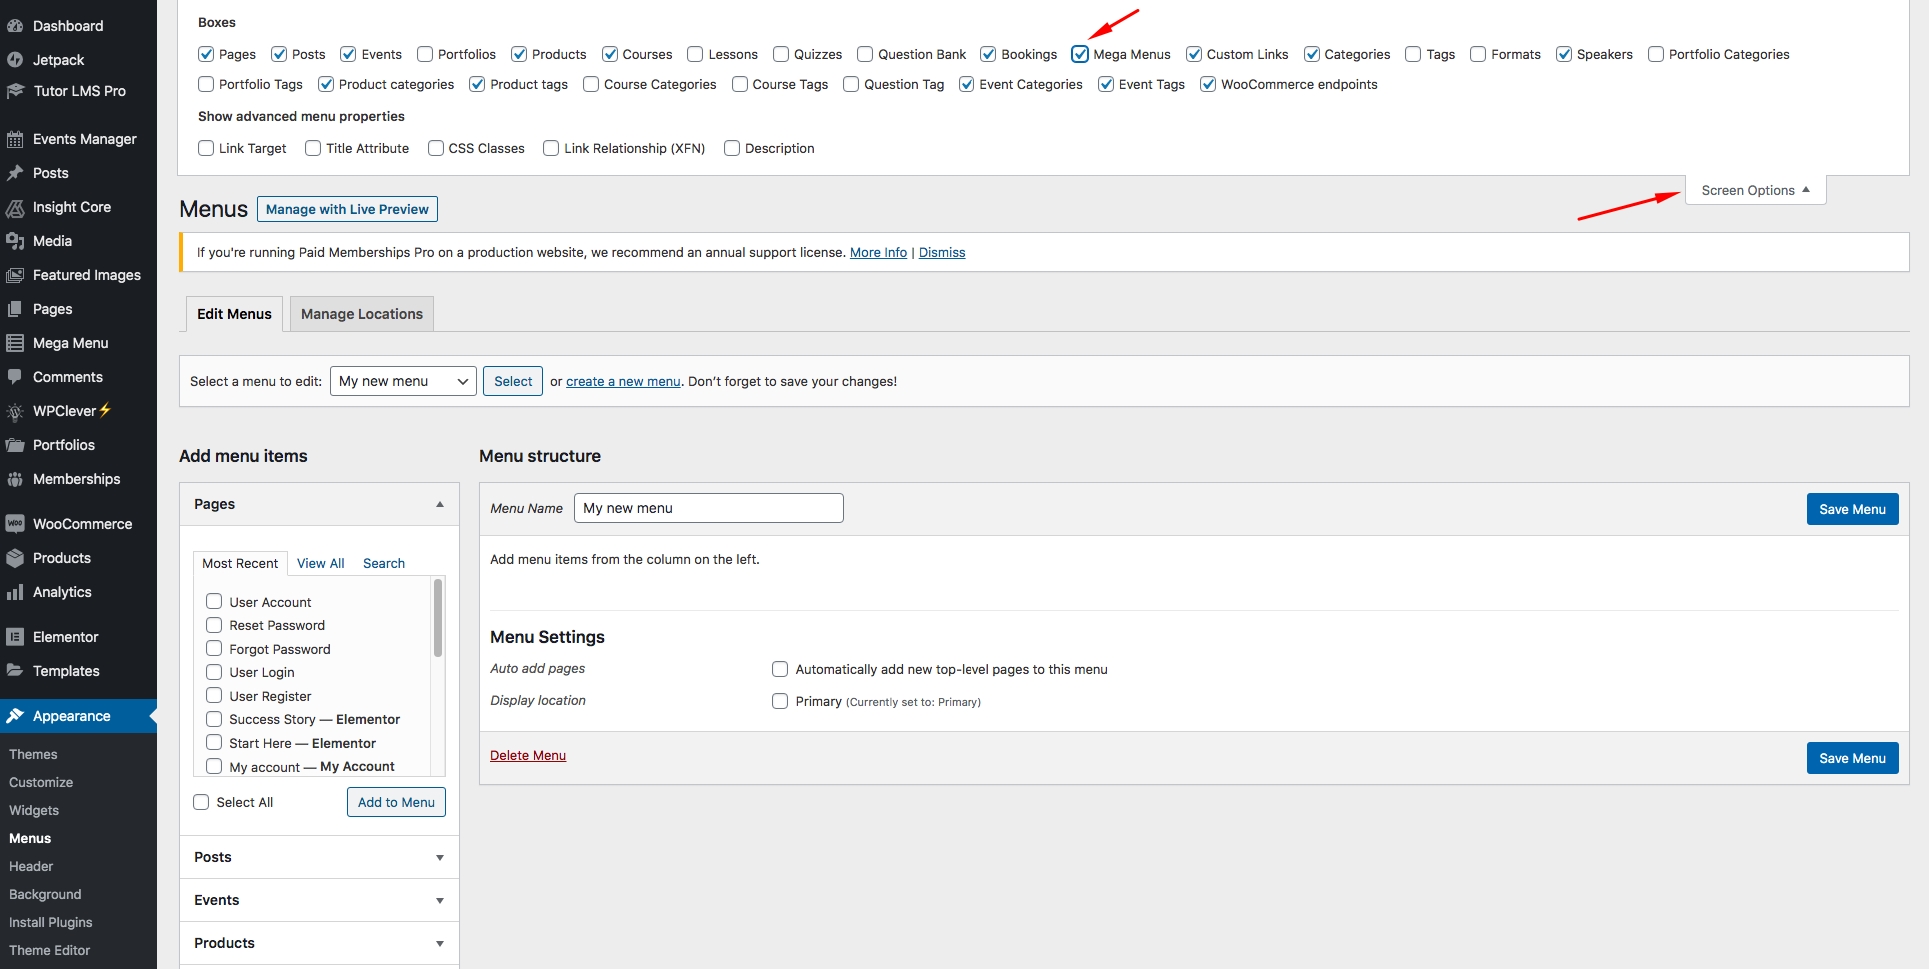The height and width of the screenshot is (969, 1929).
Task: Open WooCommerce via its sidebar icon
Action: [x=15, y=524]
